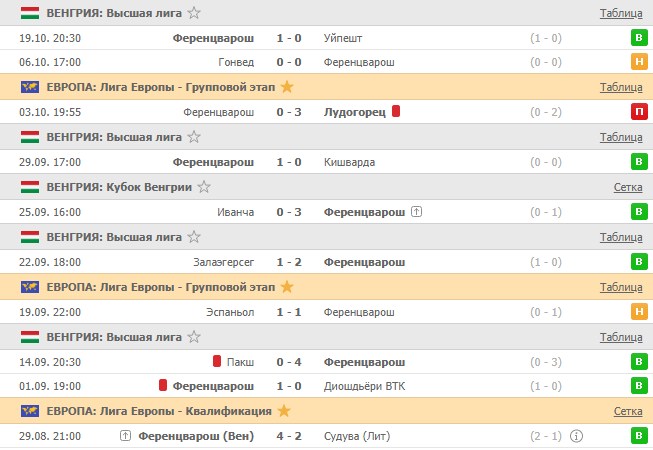This screenshot has width=653, height=450.
Task: Click the advancement icon in the Иванча match row
Action: click(417, 212)
